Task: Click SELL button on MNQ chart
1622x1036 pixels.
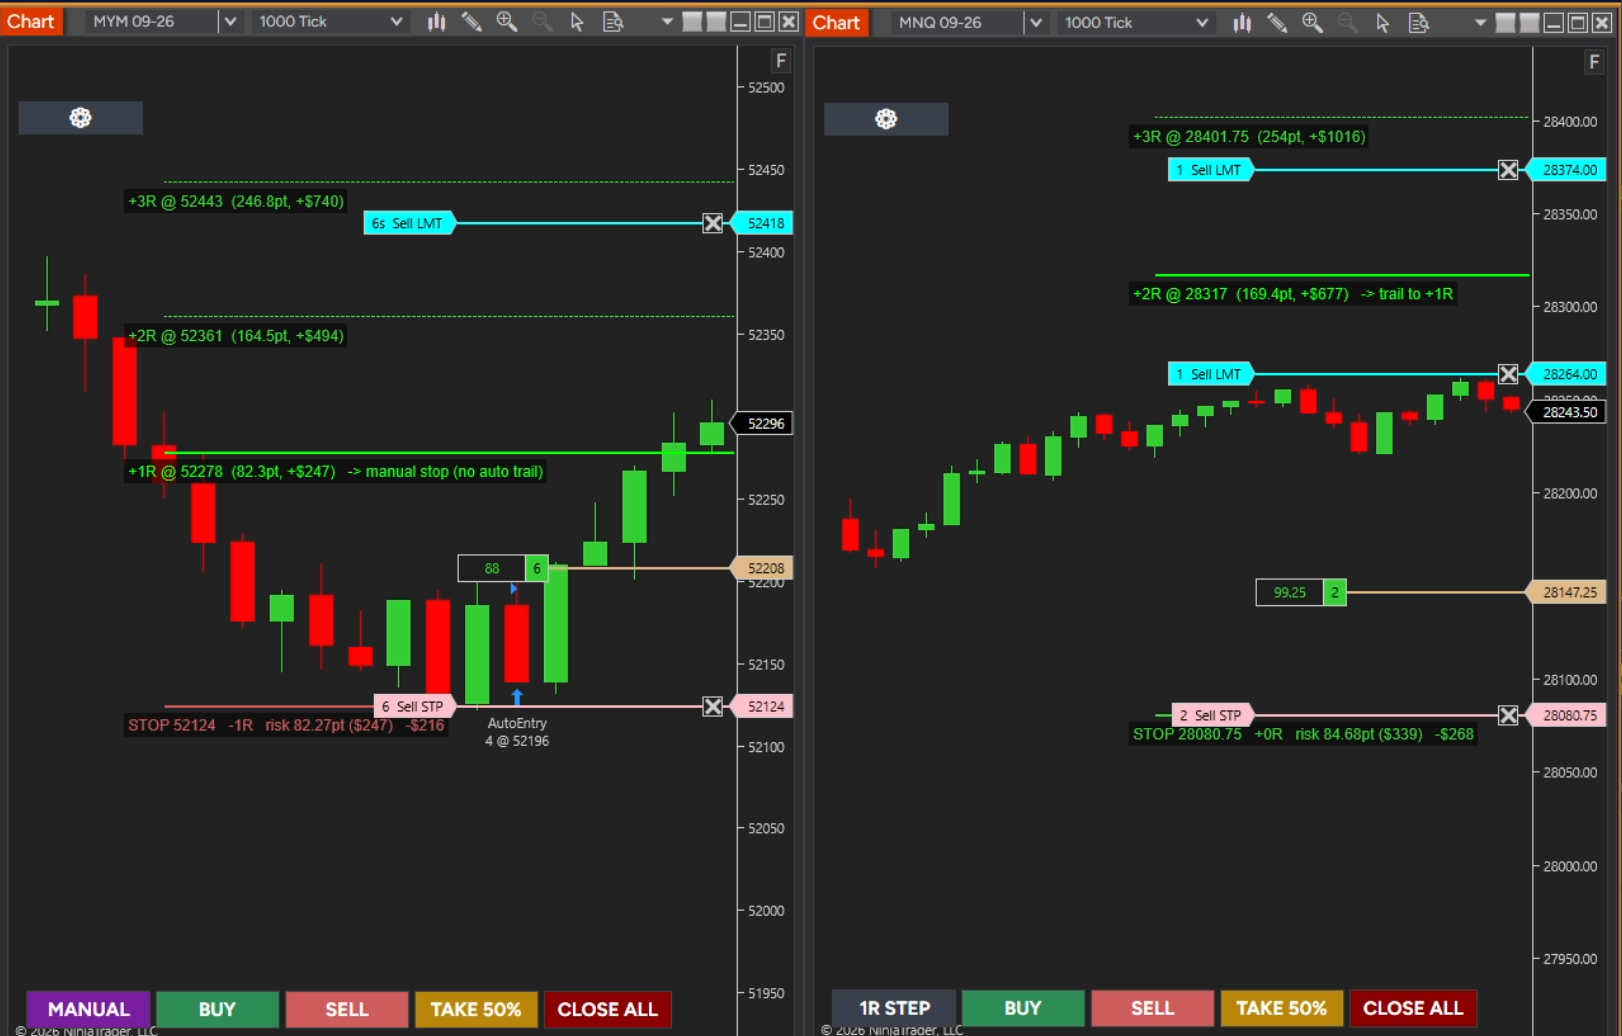Action: point(1152,1008)
